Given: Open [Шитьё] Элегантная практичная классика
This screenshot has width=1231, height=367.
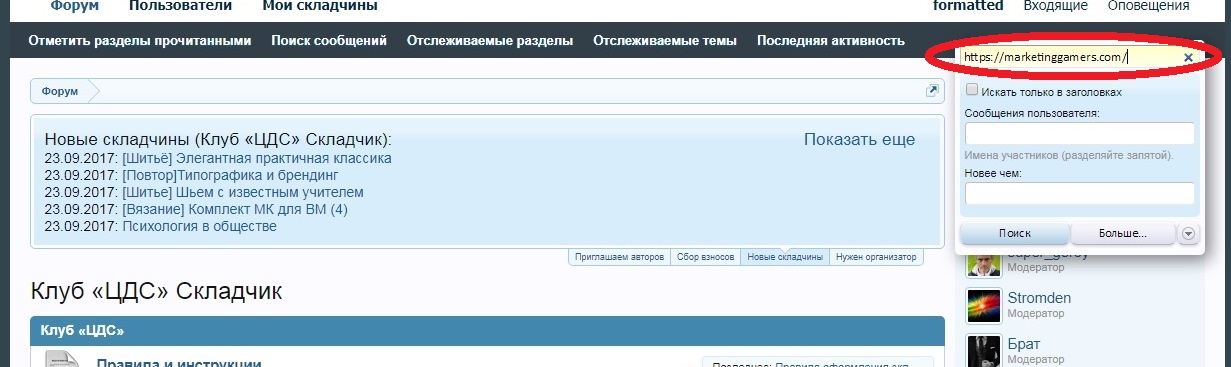Looking at the screenshot, I should click(257, 158).
